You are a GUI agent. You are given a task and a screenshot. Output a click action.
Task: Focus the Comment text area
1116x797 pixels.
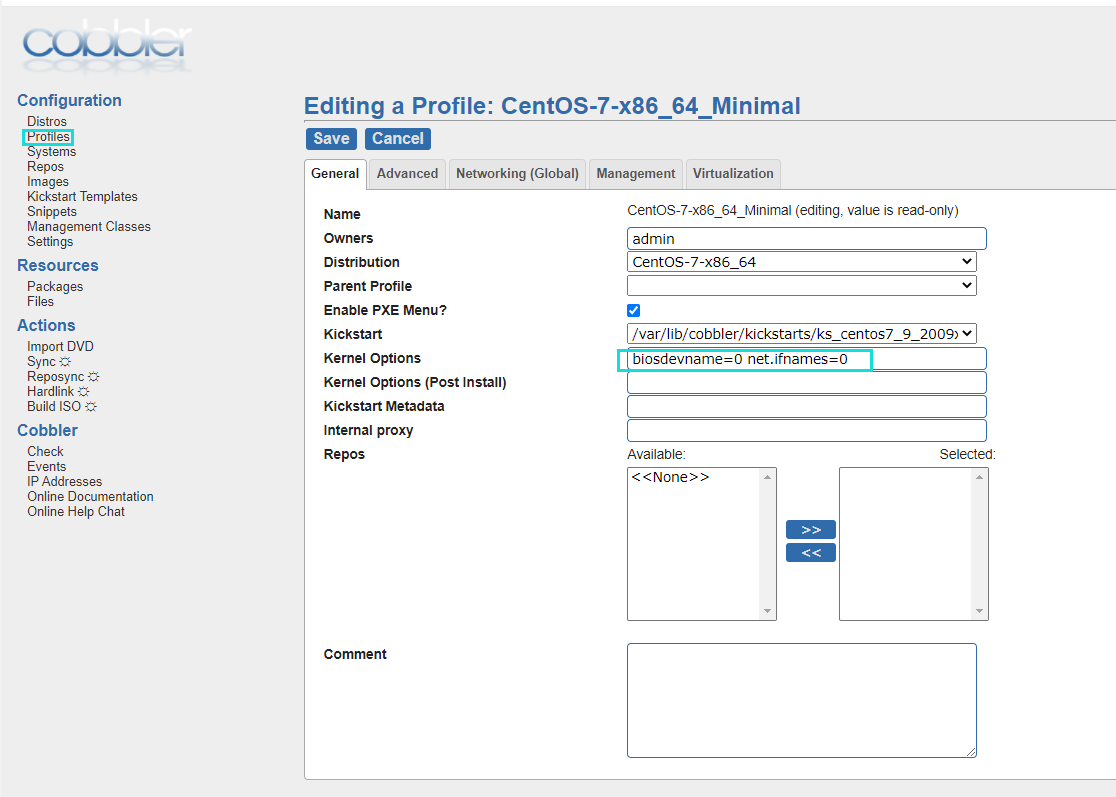pyautogui.click(x=801, y=700)
